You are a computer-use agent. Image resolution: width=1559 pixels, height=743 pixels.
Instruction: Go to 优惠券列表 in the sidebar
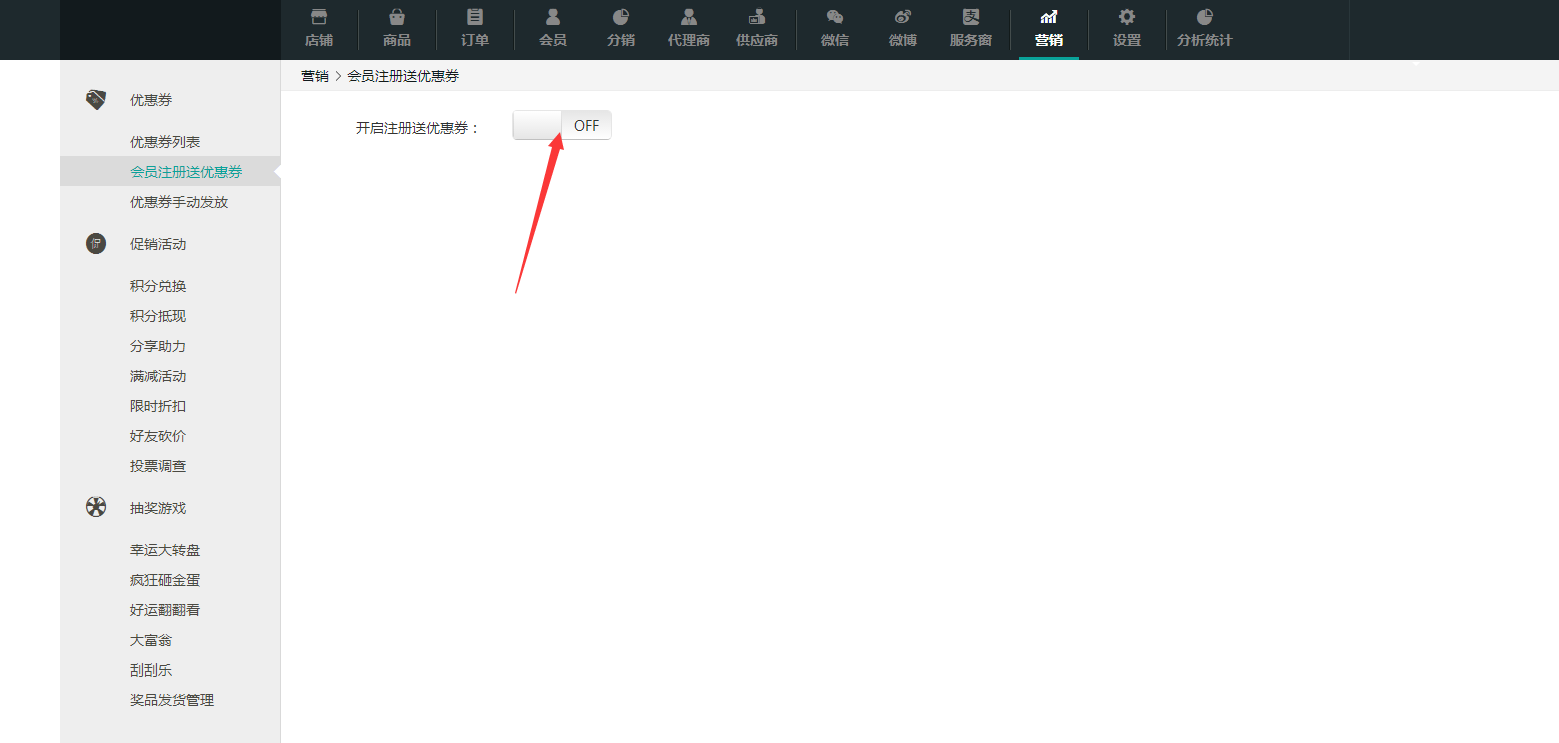coord(165,142)
